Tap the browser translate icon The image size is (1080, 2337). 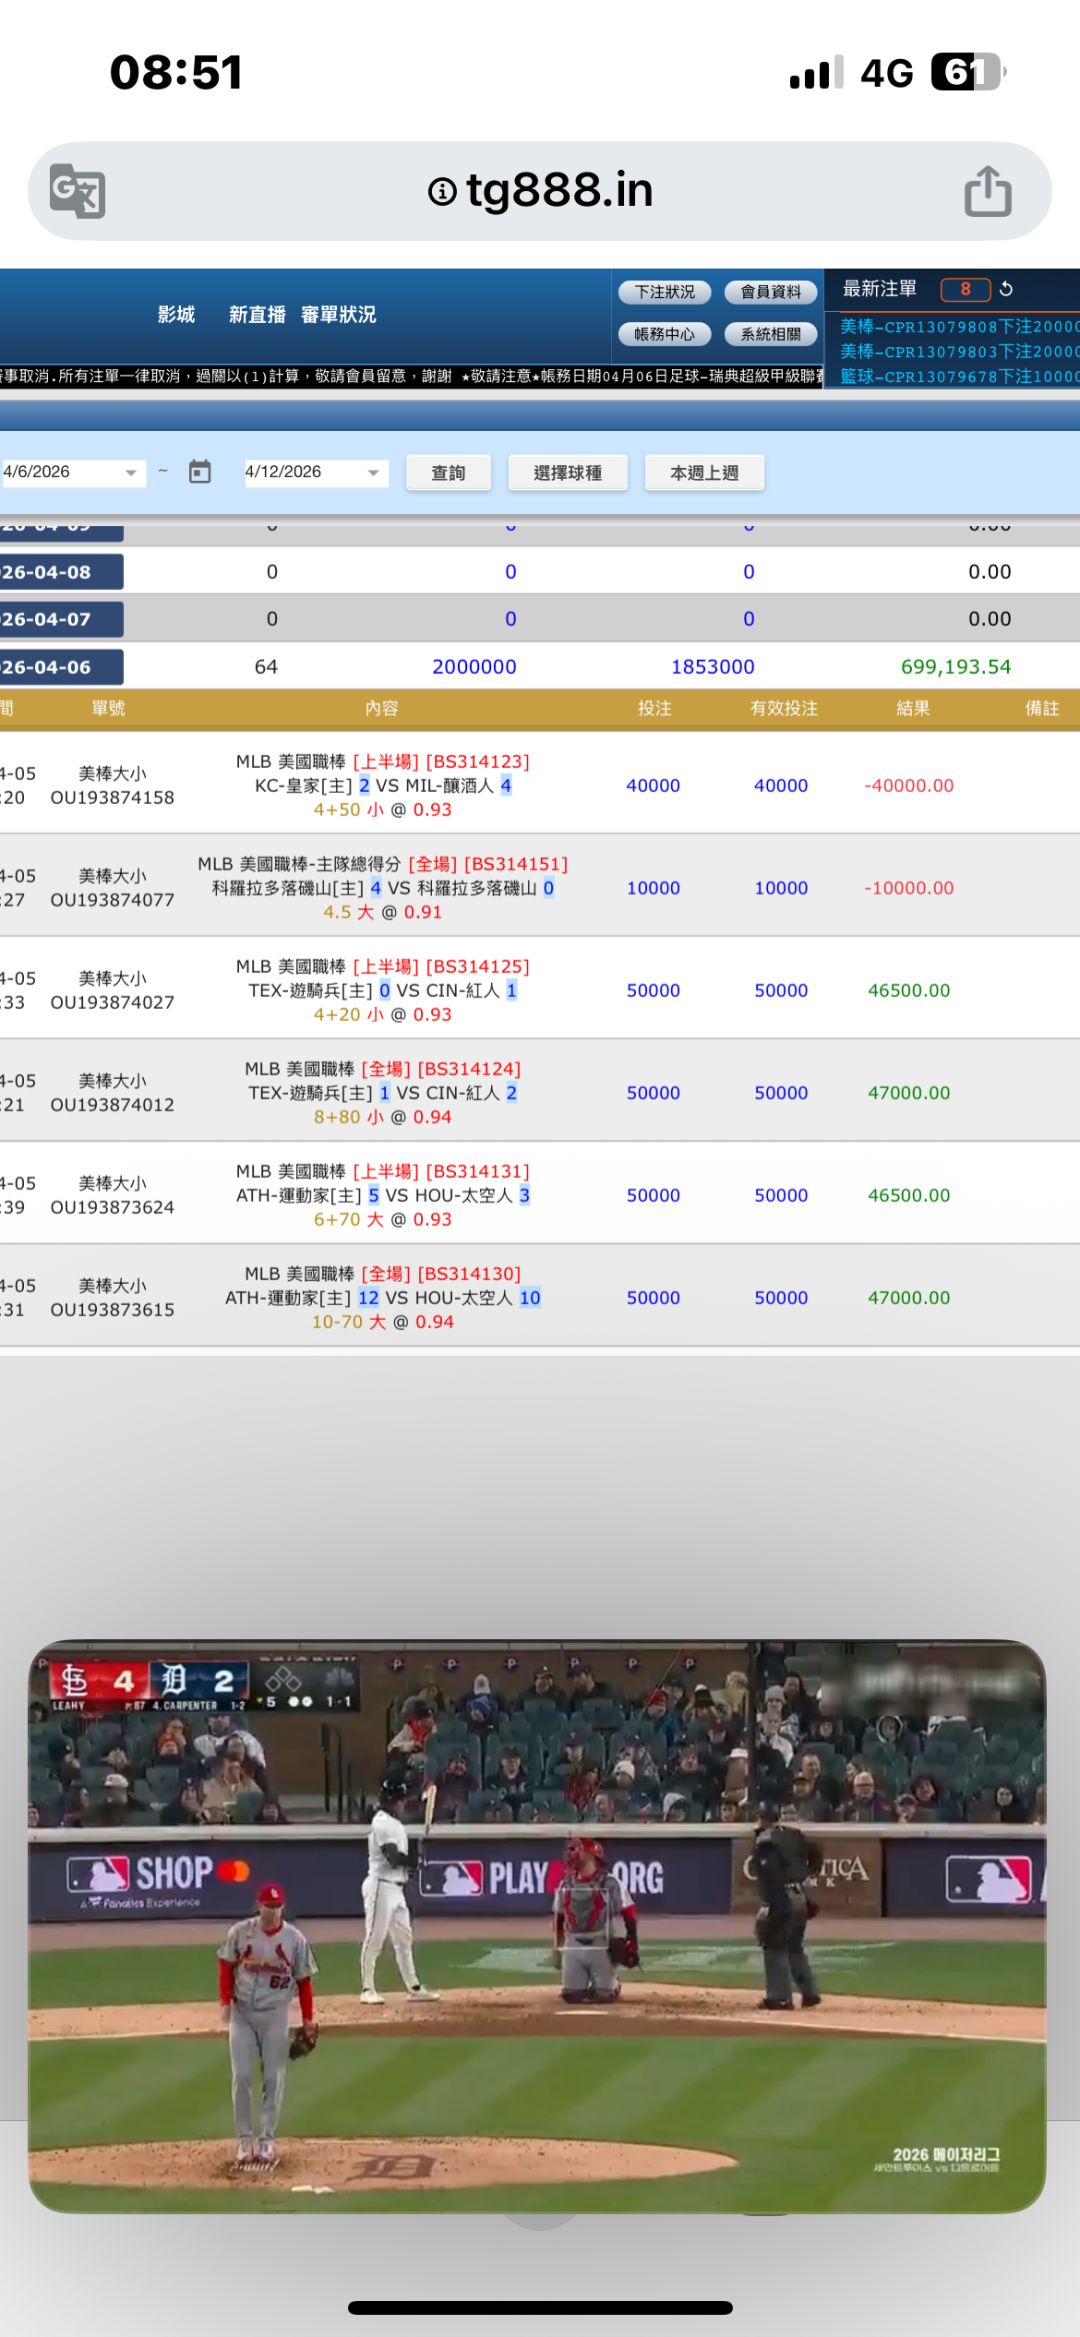(x=78, y=190)
